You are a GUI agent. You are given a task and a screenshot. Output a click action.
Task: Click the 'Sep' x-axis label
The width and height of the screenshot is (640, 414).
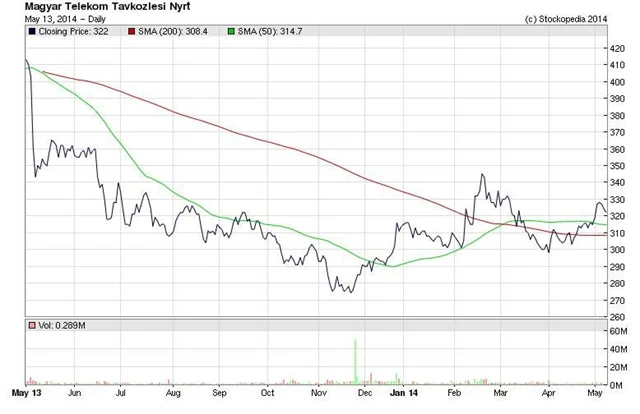pyautogui.click(x=219, y=393)
